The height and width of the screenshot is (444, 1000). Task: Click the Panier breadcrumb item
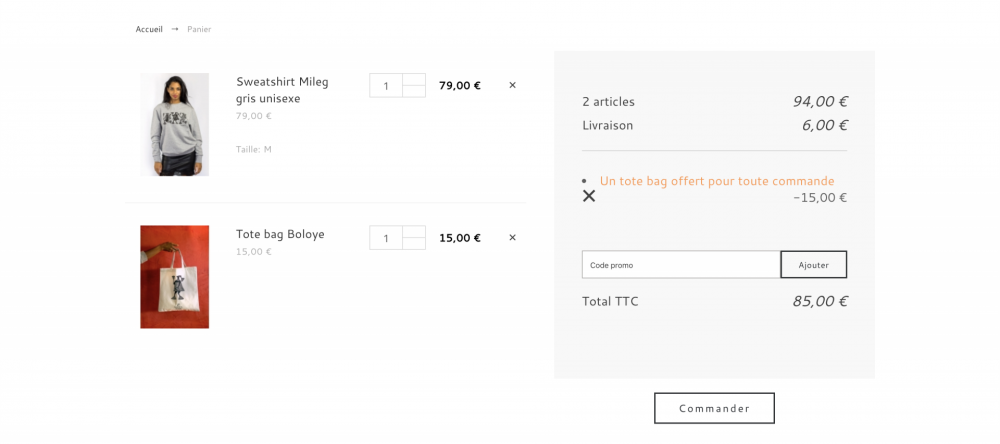click(x=199, y=29)
